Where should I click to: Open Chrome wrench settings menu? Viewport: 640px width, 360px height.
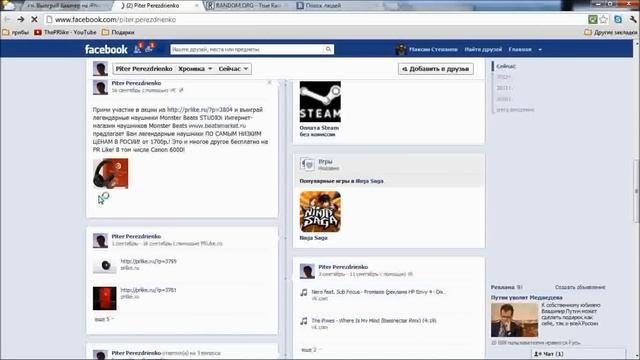coord(633,19)
